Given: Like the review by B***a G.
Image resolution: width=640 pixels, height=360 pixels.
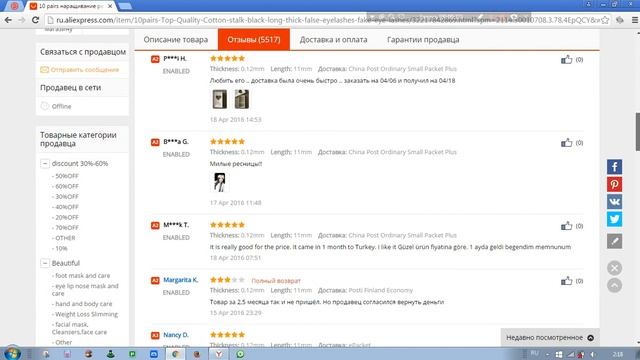Looking at the screenshot, I should [x=567, y=142].
